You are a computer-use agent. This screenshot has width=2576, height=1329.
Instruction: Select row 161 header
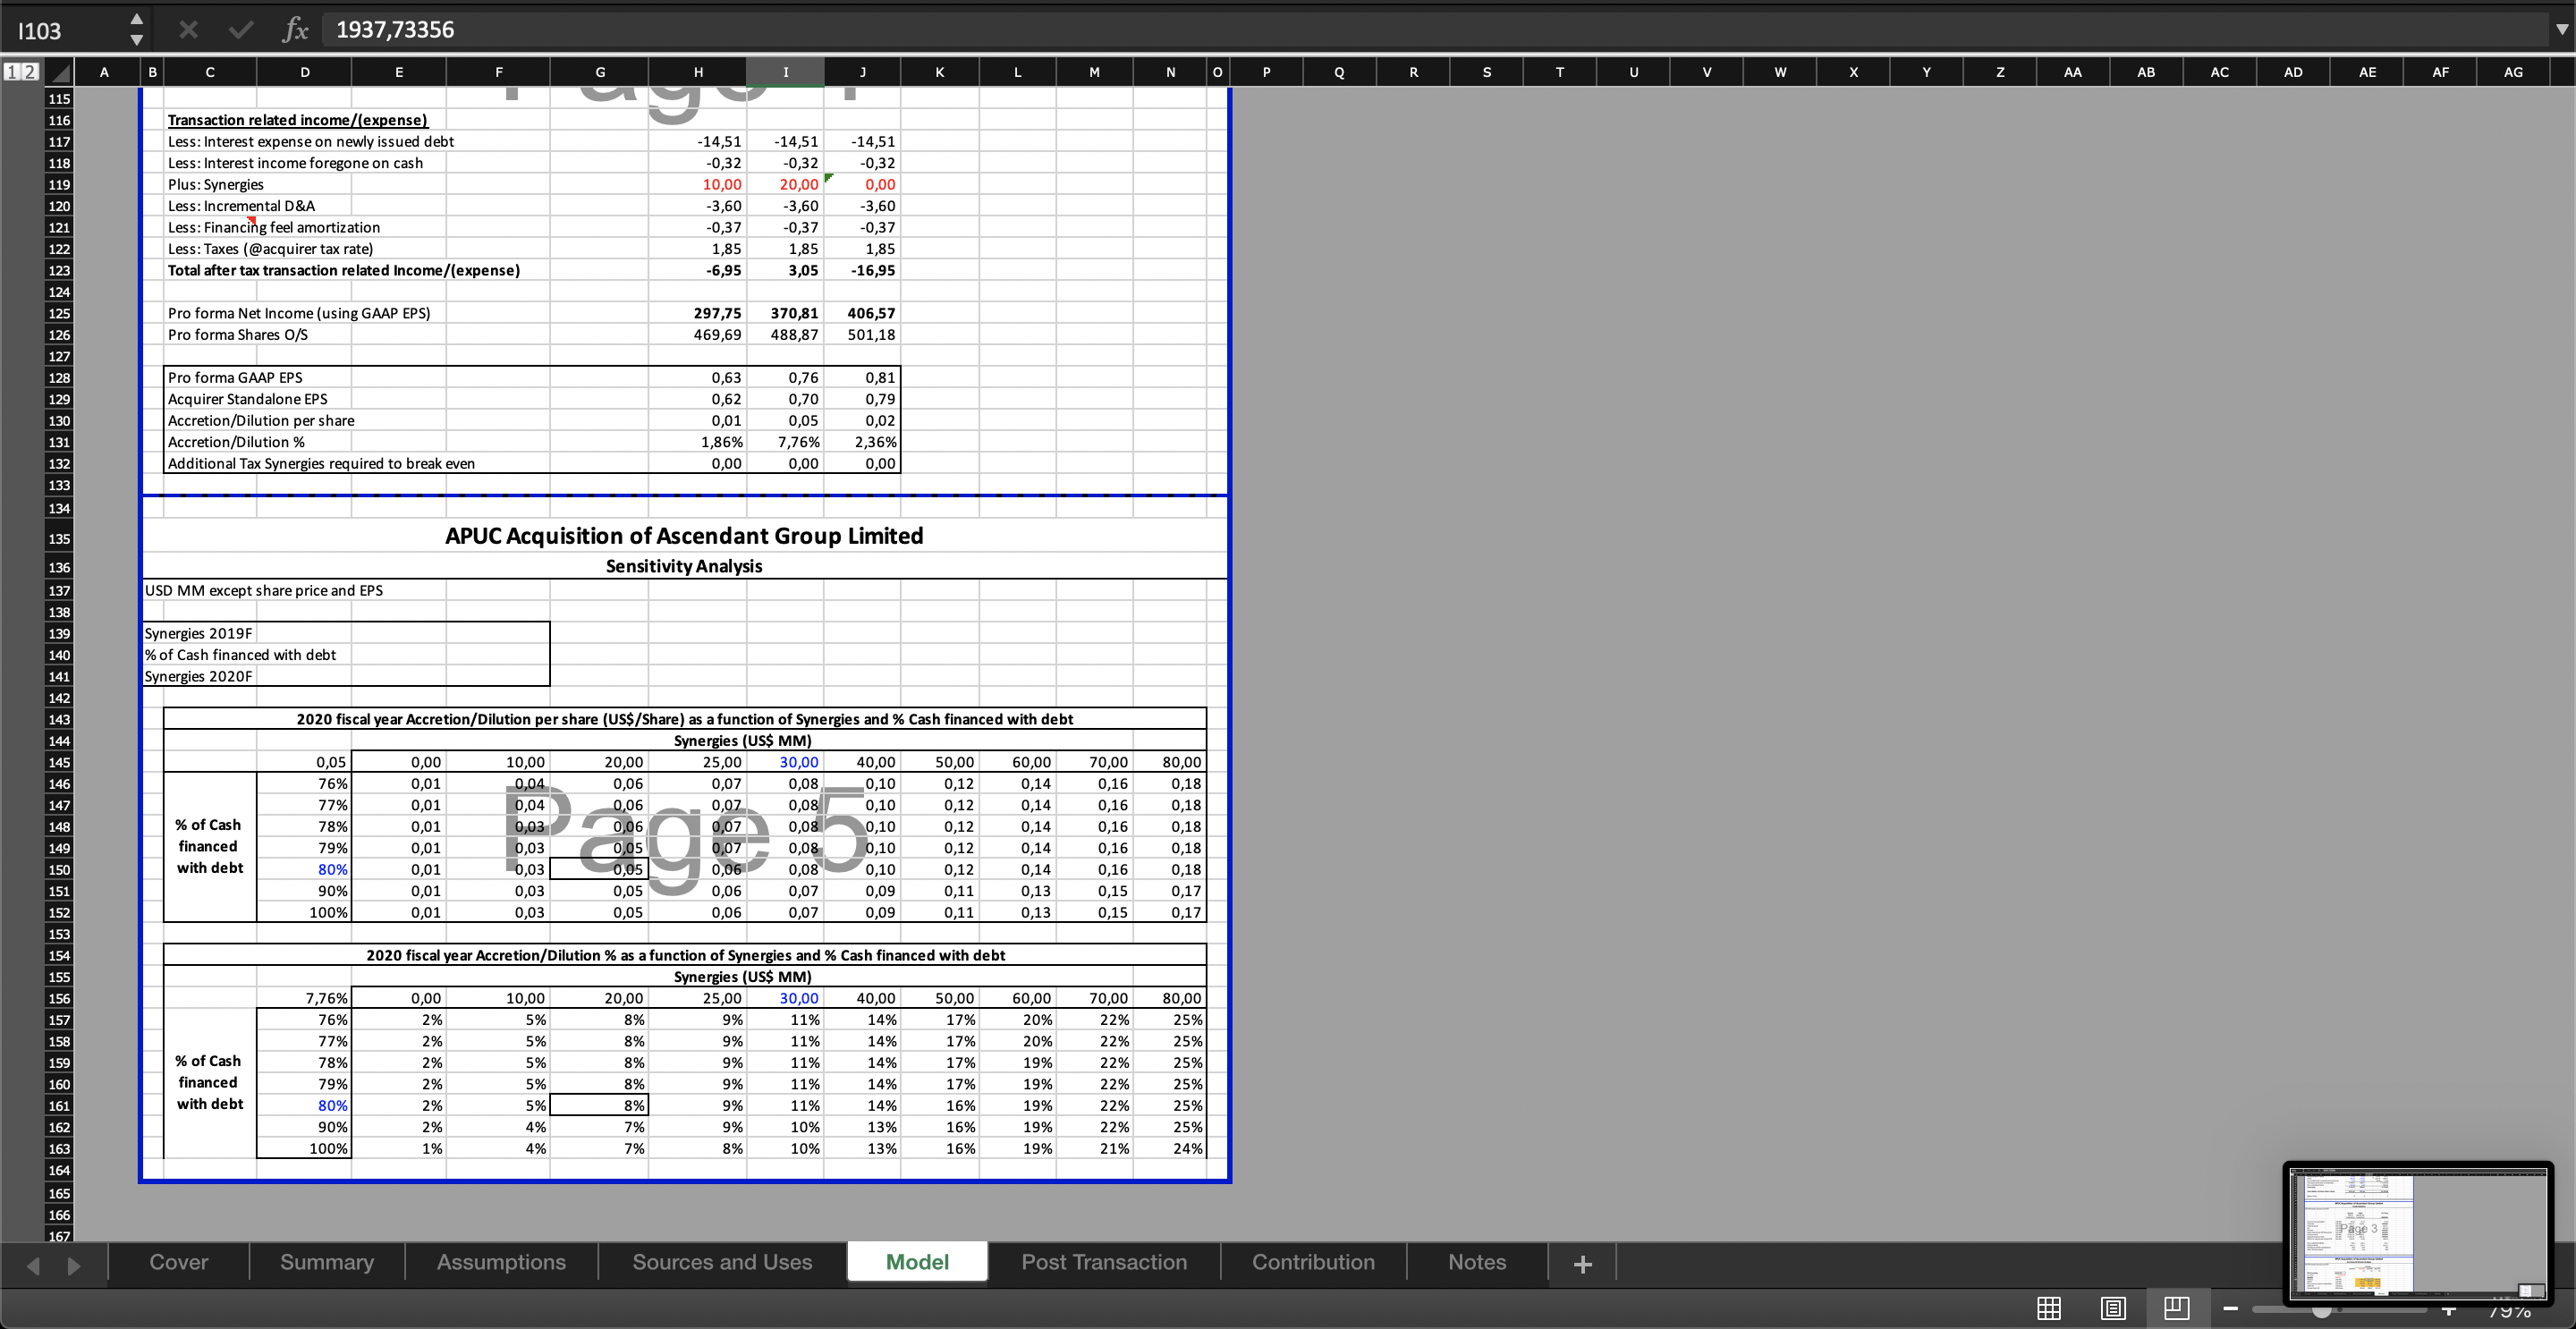(59, 1106)
